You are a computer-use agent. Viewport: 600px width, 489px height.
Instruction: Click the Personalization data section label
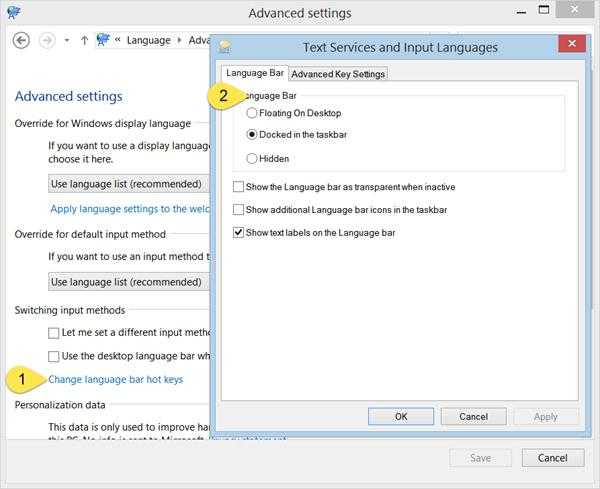tap(60, 405)
